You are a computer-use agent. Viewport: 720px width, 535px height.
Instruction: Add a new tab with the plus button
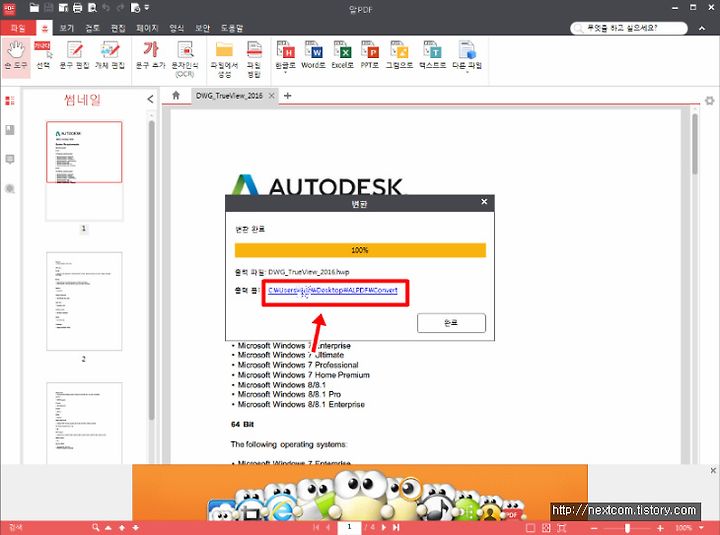287,96
